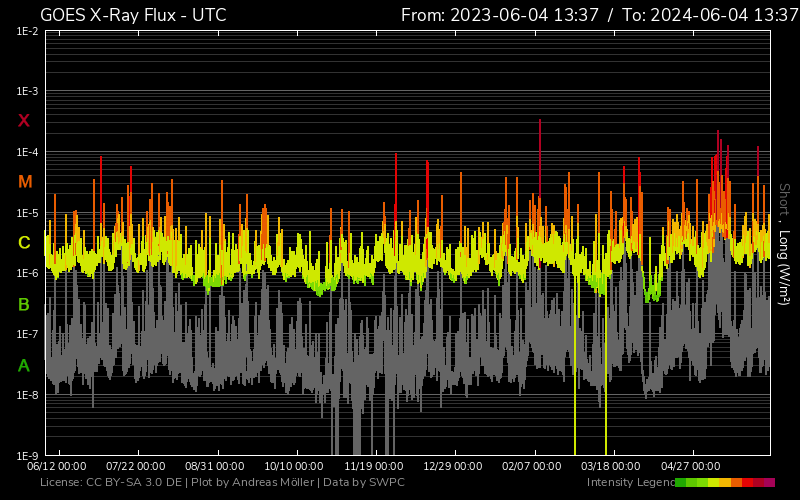Click the Intensity Legend label text
Viewport: 800px width, 500px height.
point(630,482)
